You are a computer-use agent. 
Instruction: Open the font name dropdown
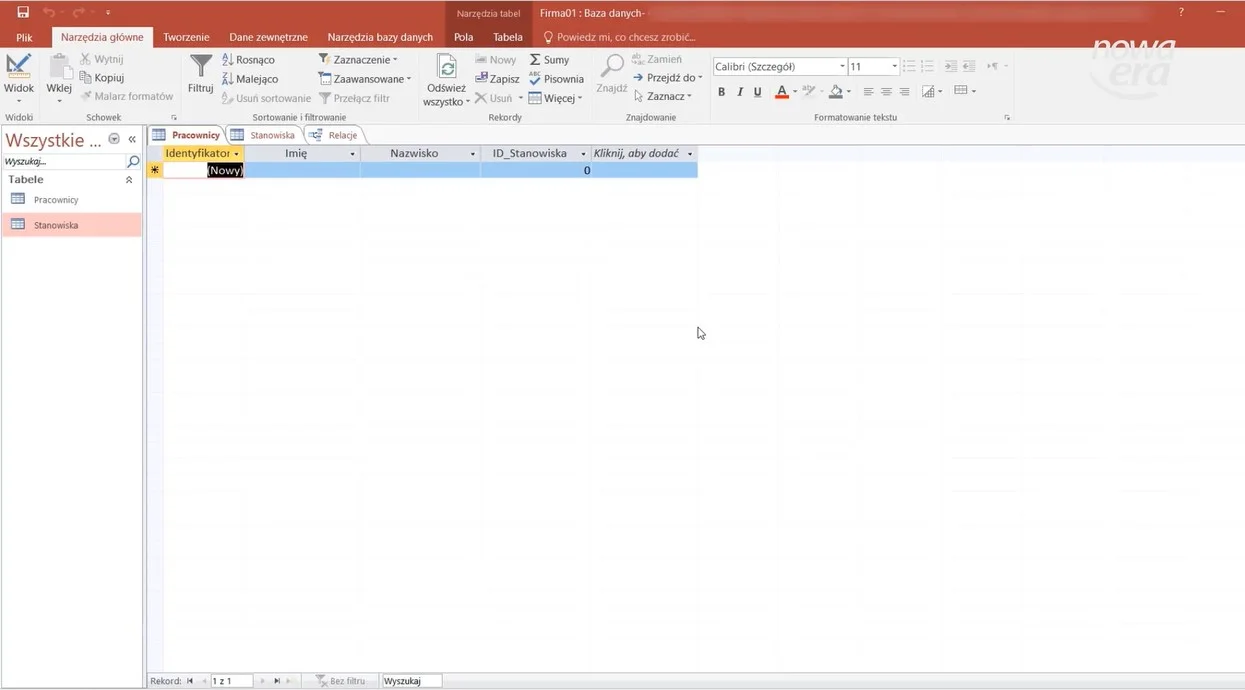[841, 67]
